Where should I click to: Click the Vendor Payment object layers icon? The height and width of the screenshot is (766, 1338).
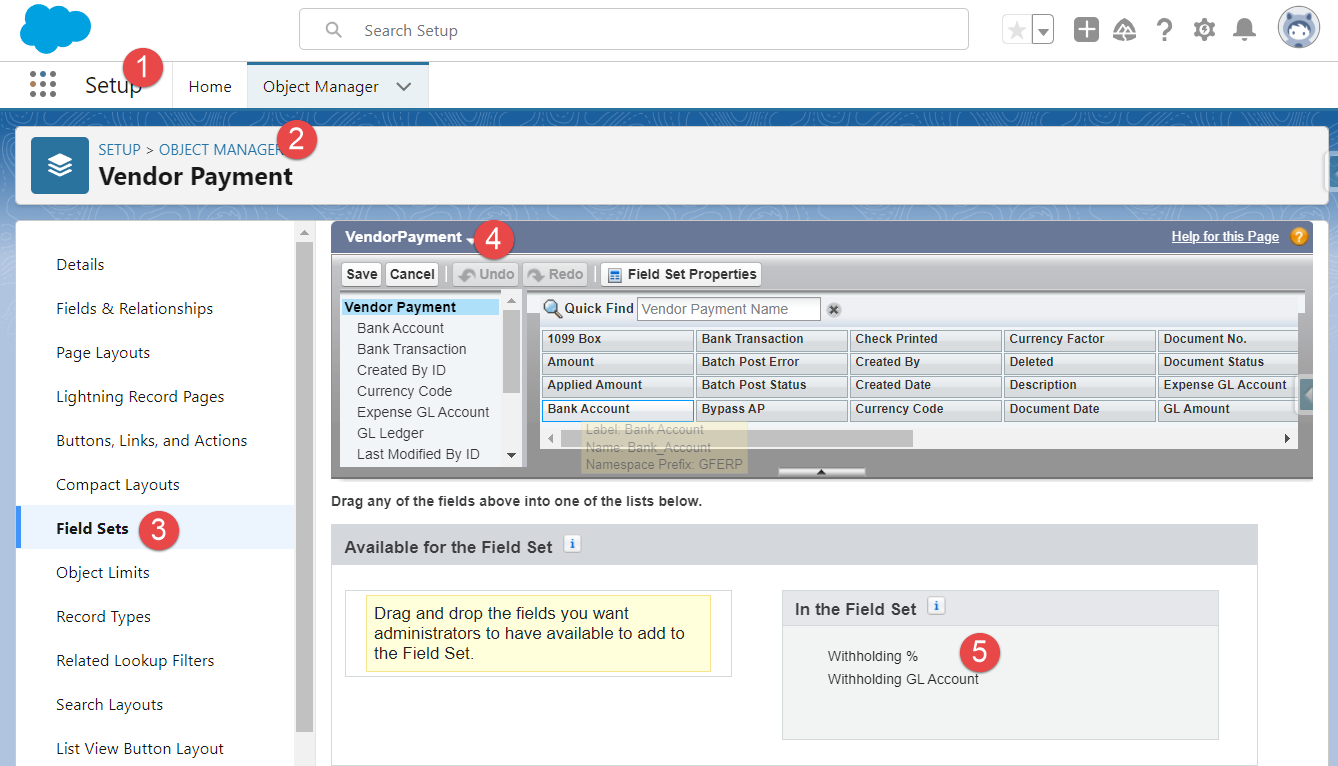(60, 165)
